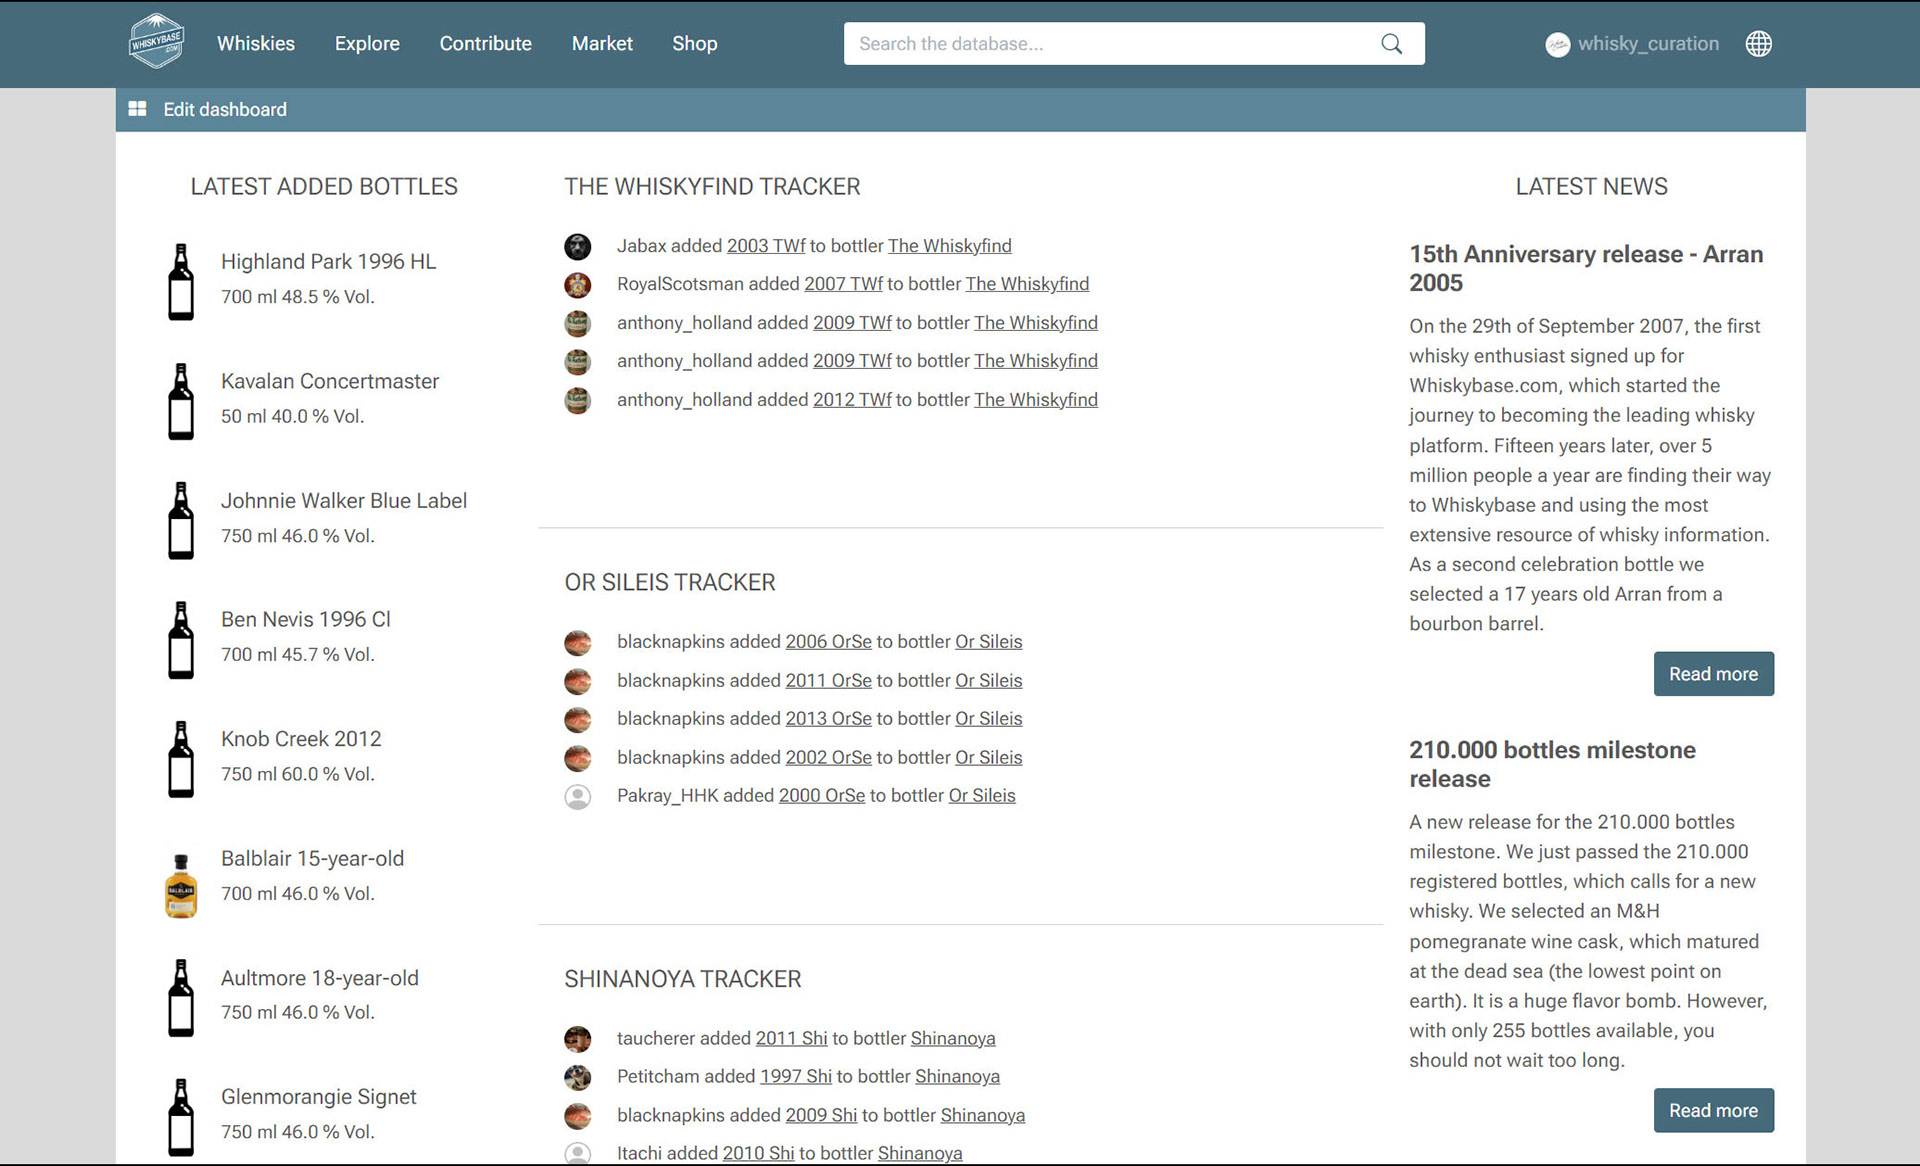Click the Edit dashboard grid icon
This screenshot has width=1920, height=1166.
[x=138, y=109]
